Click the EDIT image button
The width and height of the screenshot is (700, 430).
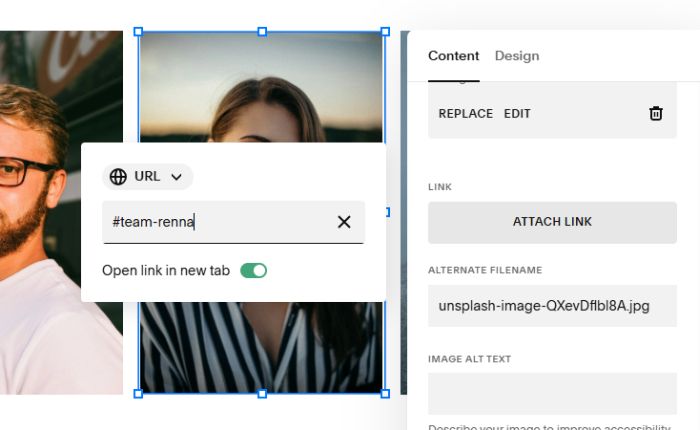(x=517, y=114)
